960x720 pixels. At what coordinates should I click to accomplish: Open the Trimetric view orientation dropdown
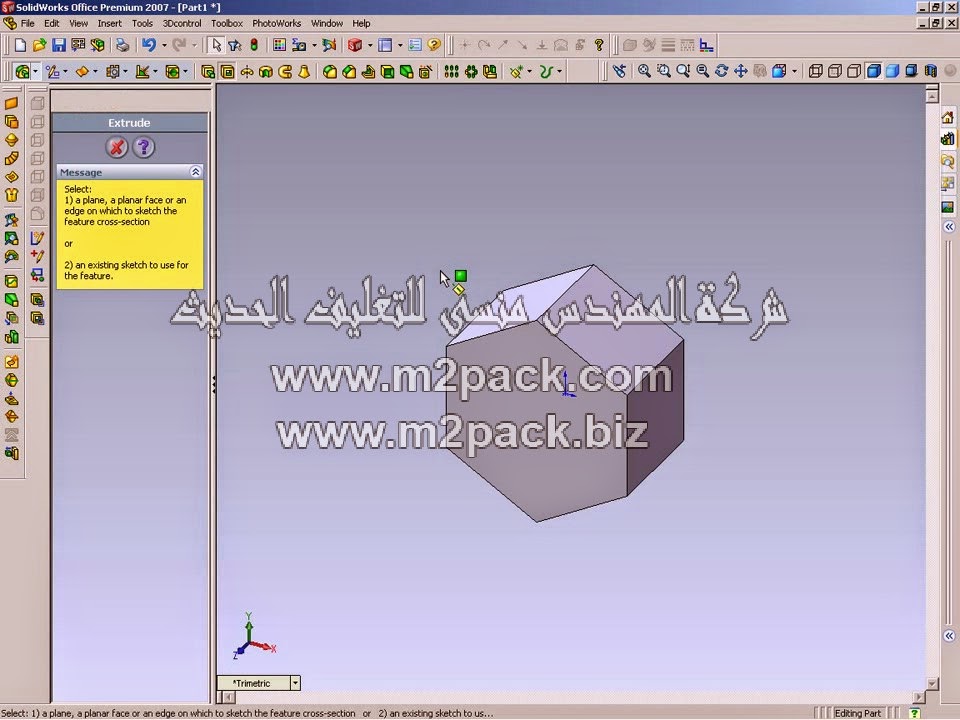295,683
